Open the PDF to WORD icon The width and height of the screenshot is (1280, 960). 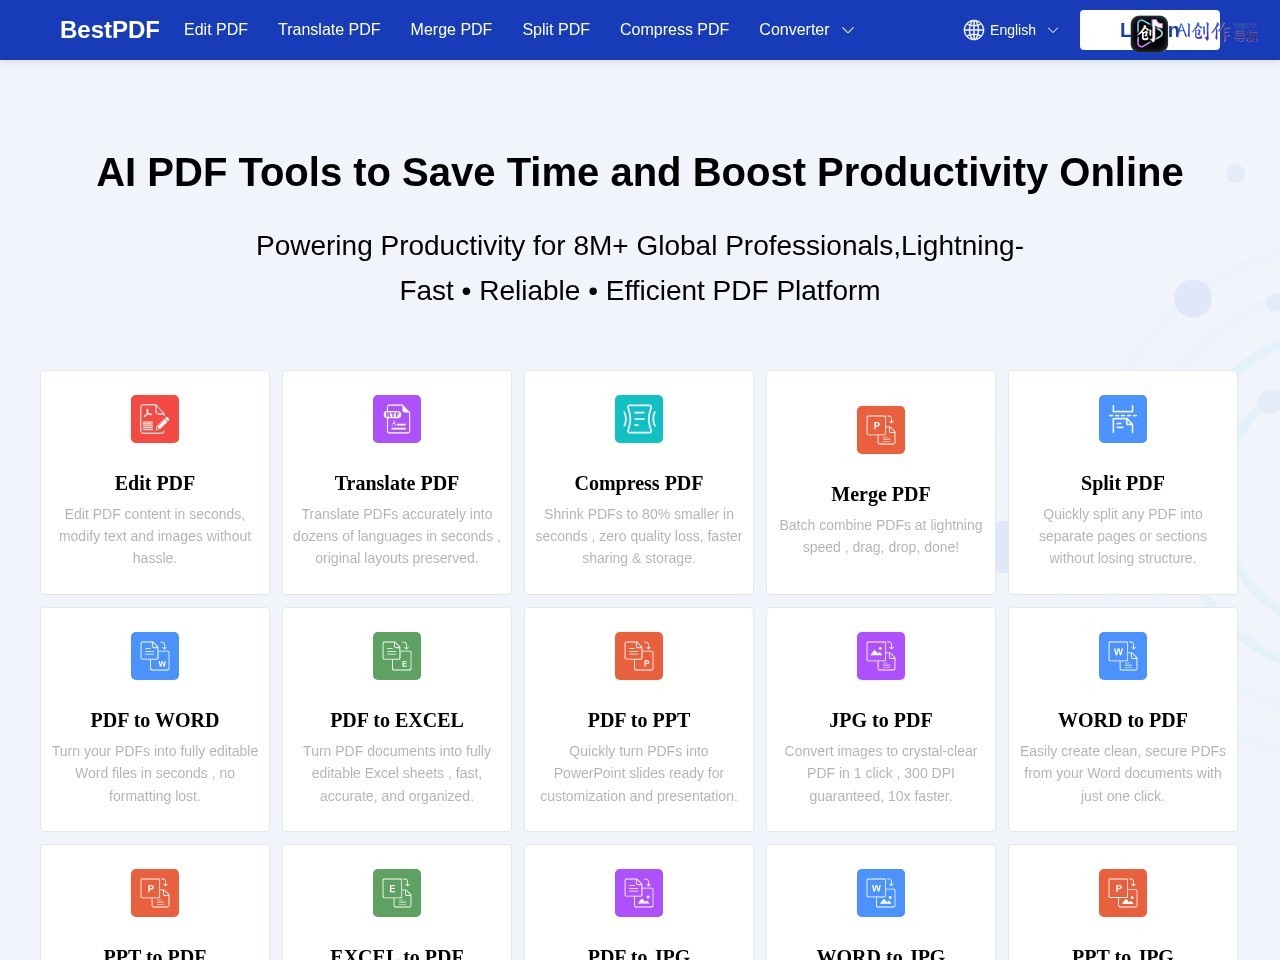[x=155, y=656]
